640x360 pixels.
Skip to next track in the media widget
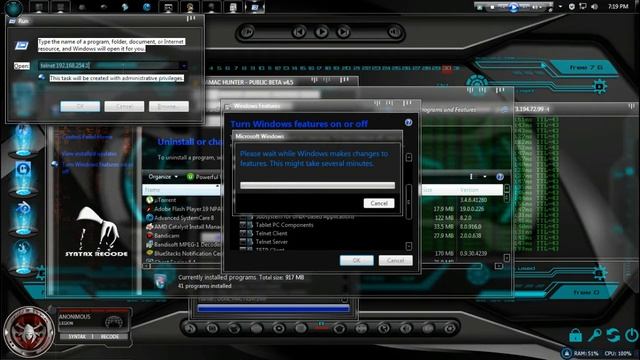(343, 31)
